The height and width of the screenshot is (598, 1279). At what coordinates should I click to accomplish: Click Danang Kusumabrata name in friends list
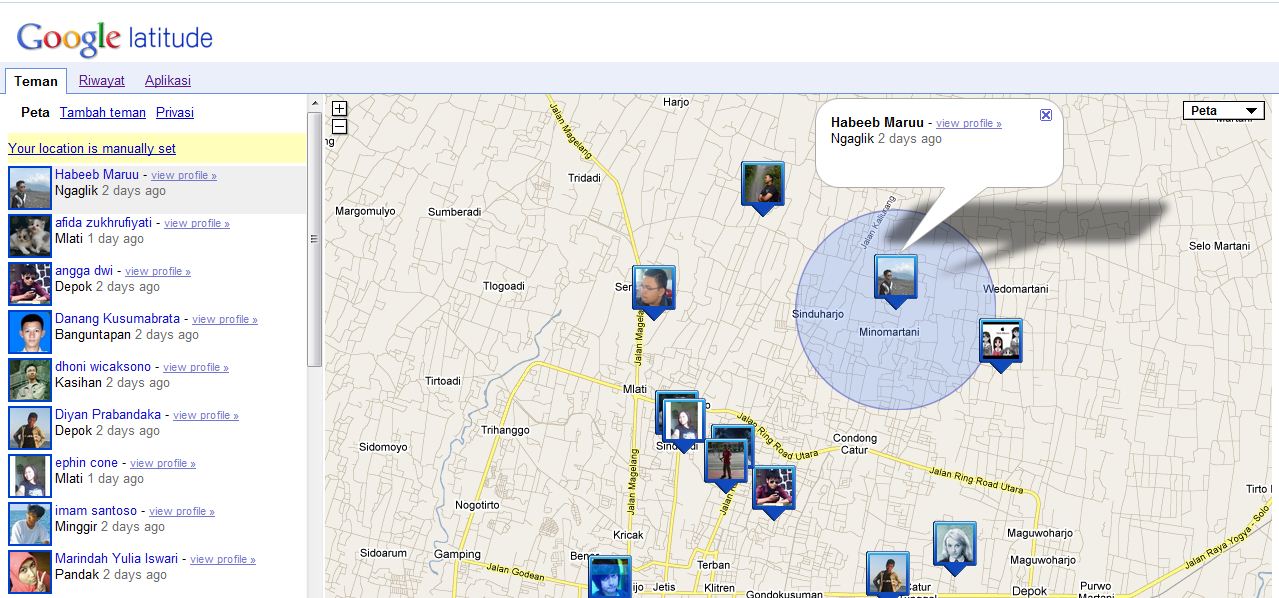(117, 318)
